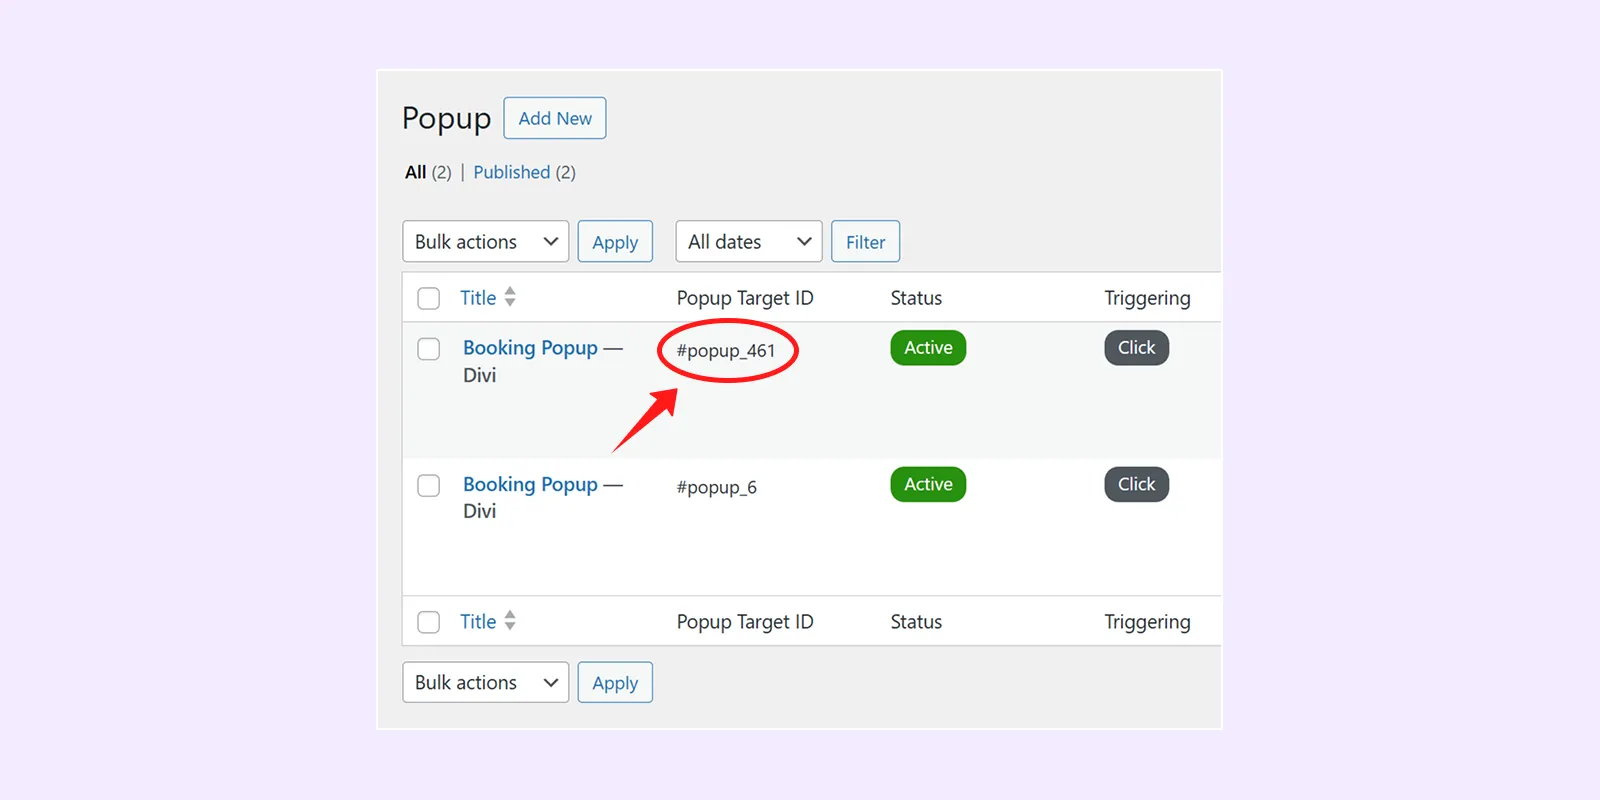
Task: Open the bottom Bulk actions dropdown
Action: click(485, 683)
